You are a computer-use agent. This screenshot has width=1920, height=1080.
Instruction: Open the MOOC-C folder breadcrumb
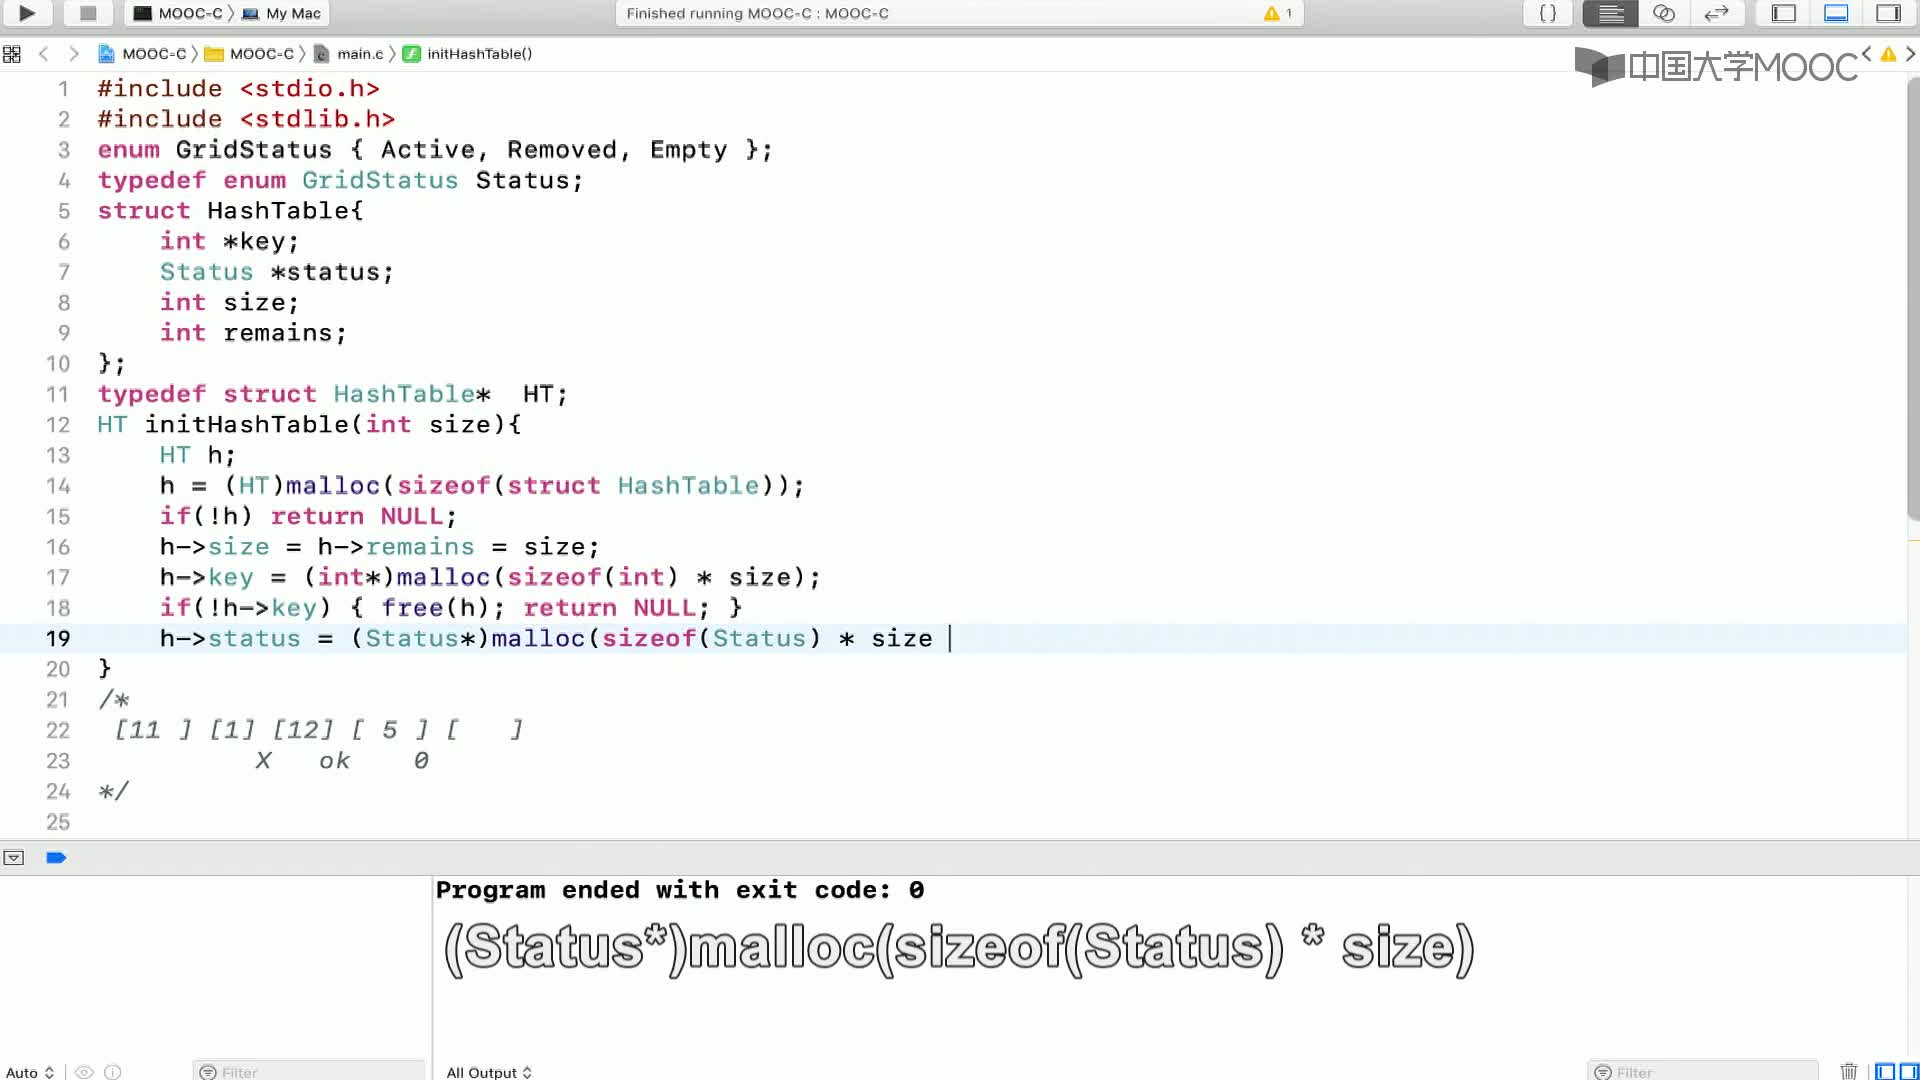(x=250, y=54)
